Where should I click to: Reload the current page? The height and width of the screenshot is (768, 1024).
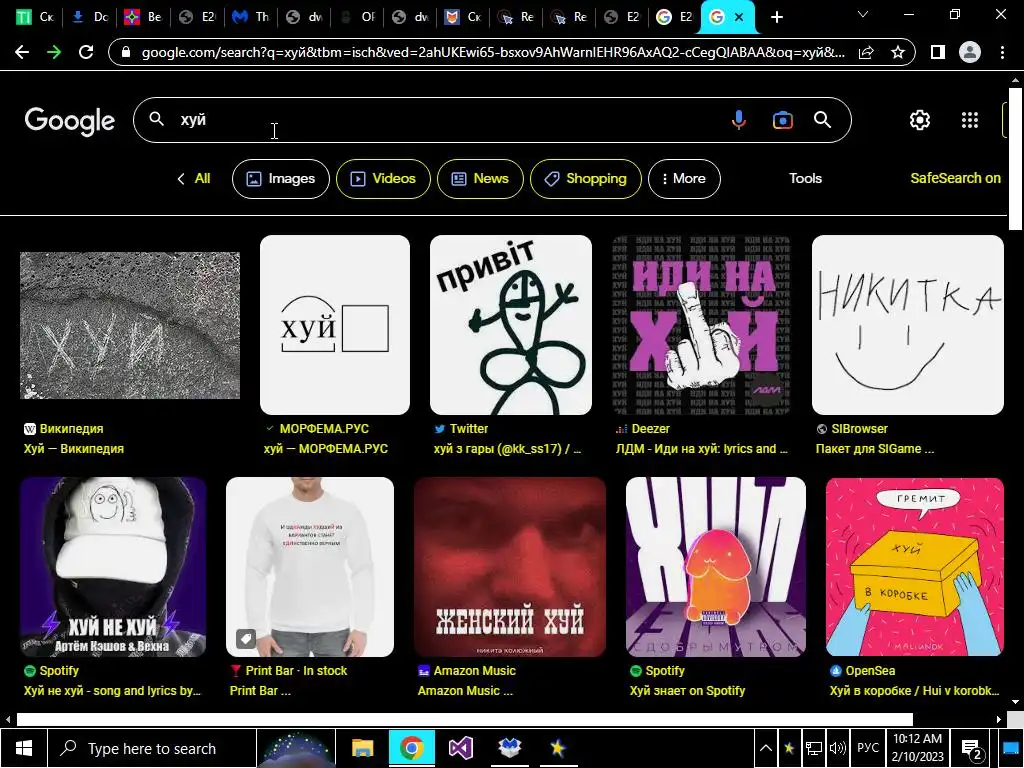86,52
